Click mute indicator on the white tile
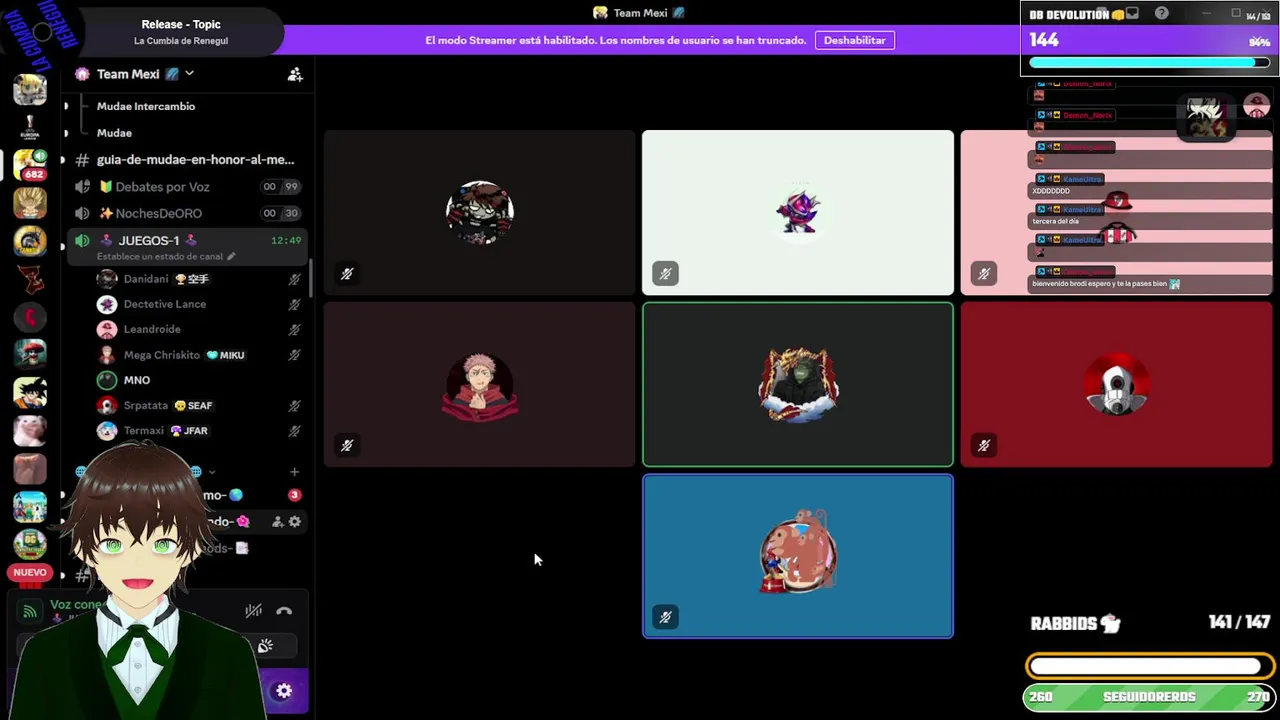The height and width of the screenshot is (720, 1280). click(x=665, y=273)
